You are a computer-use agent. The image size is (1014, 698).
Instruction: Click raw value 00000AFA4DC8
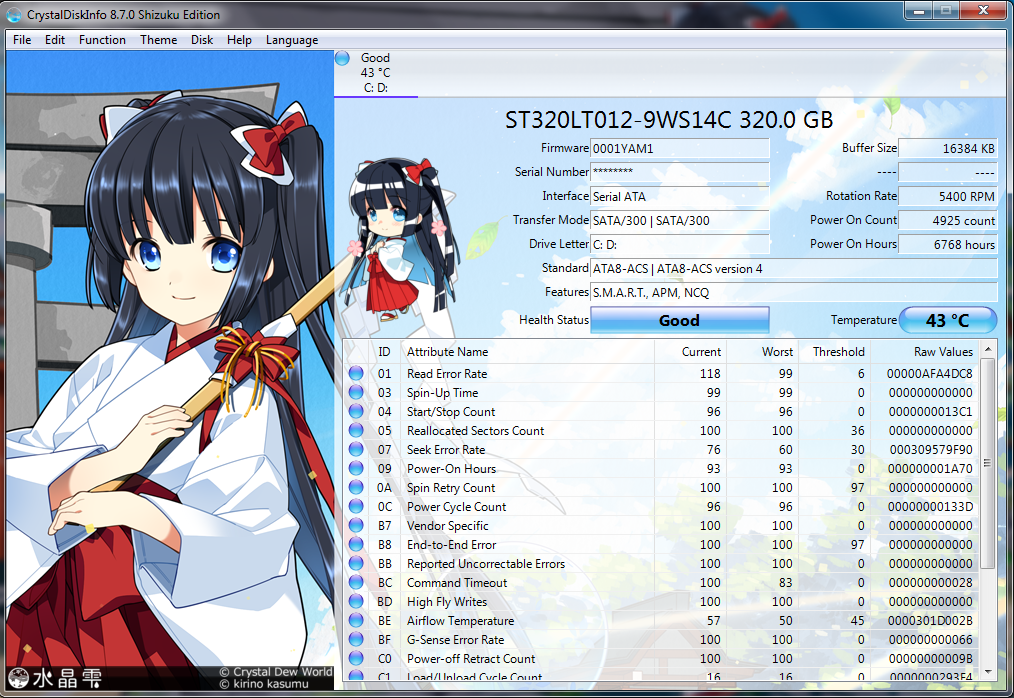click(929, 374)
